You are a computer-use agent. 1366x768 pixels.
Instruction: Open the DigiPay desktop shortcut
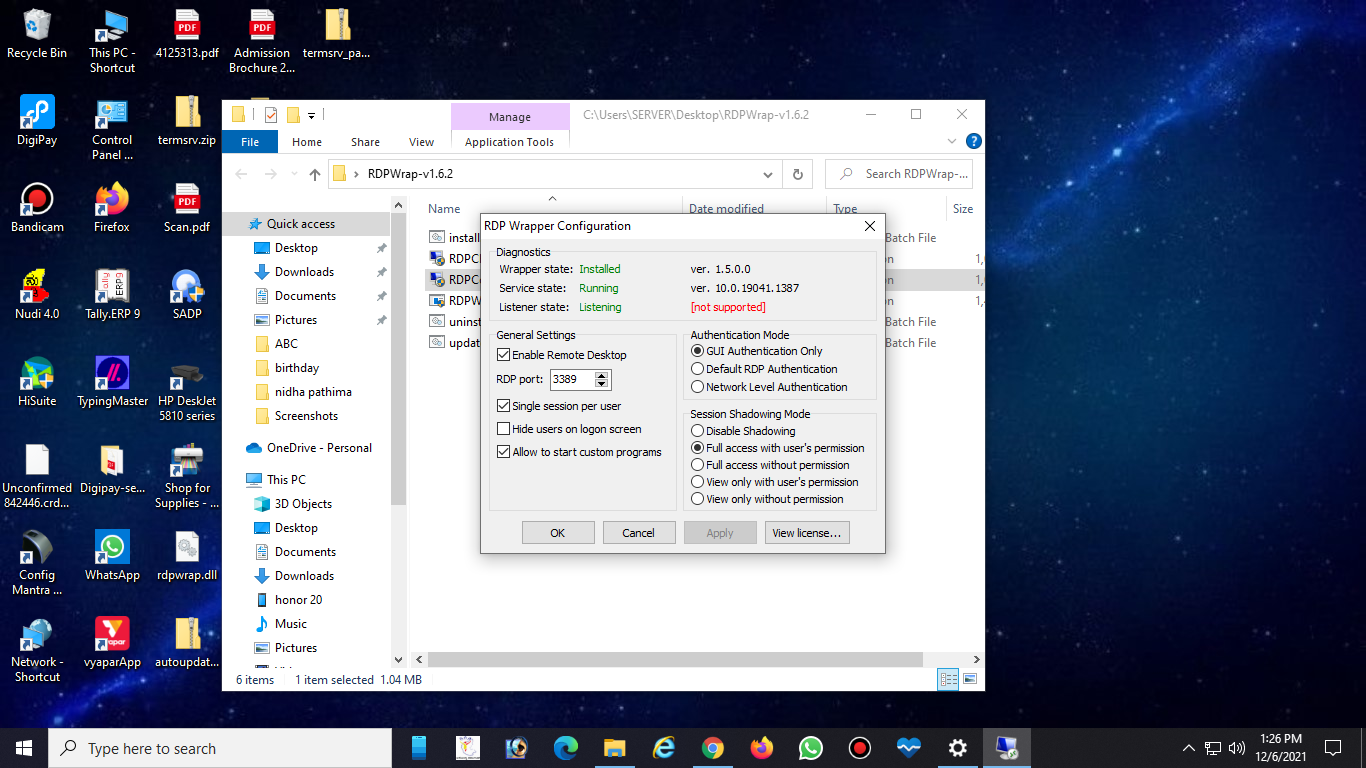(37, 120)
